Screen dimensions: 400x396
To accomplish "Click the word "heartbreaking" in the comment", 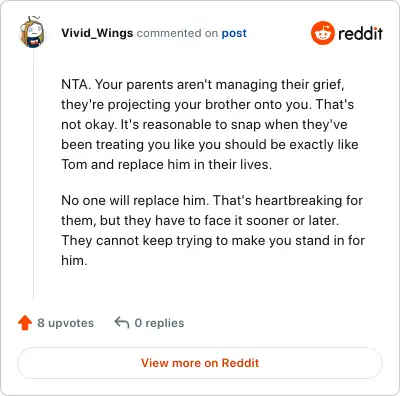I will pyautogui.click(x=298, y=200).
